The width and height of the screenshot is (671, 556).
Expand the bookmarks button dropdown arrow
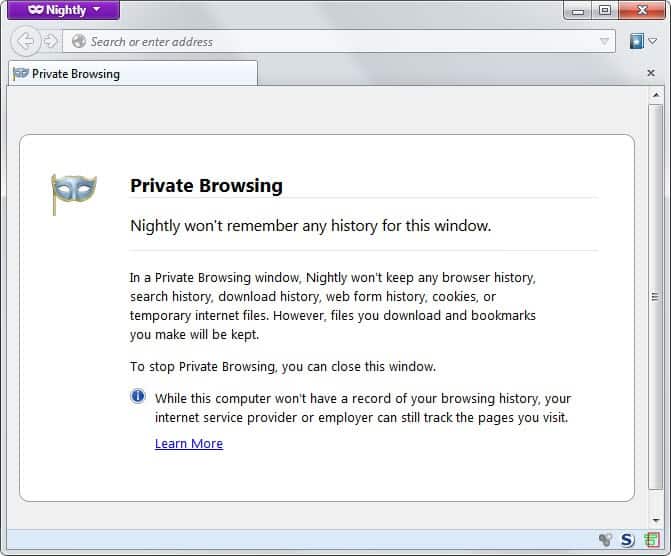click(653, 42)
